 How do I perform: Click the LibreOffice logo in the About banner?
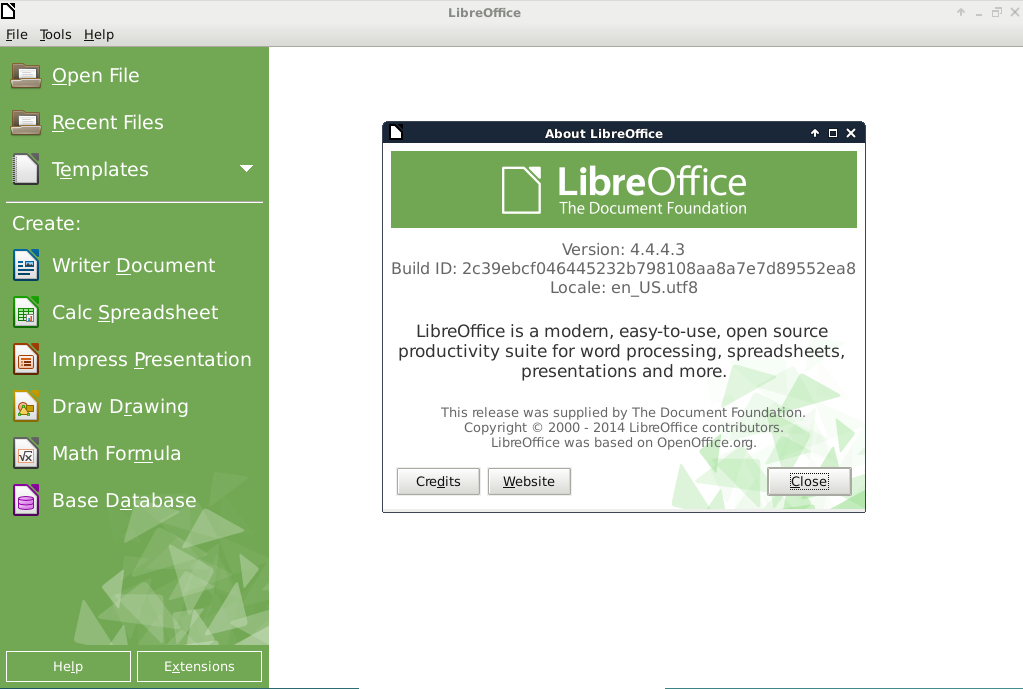(623, 190)
